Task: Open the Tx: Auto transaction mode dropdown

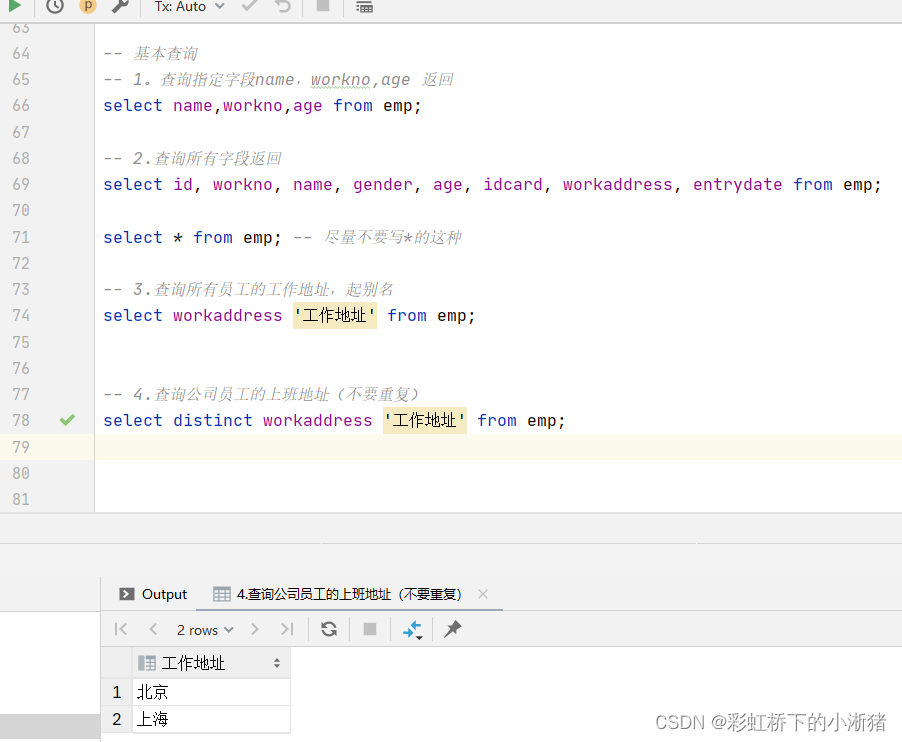Action: [187, 8]
